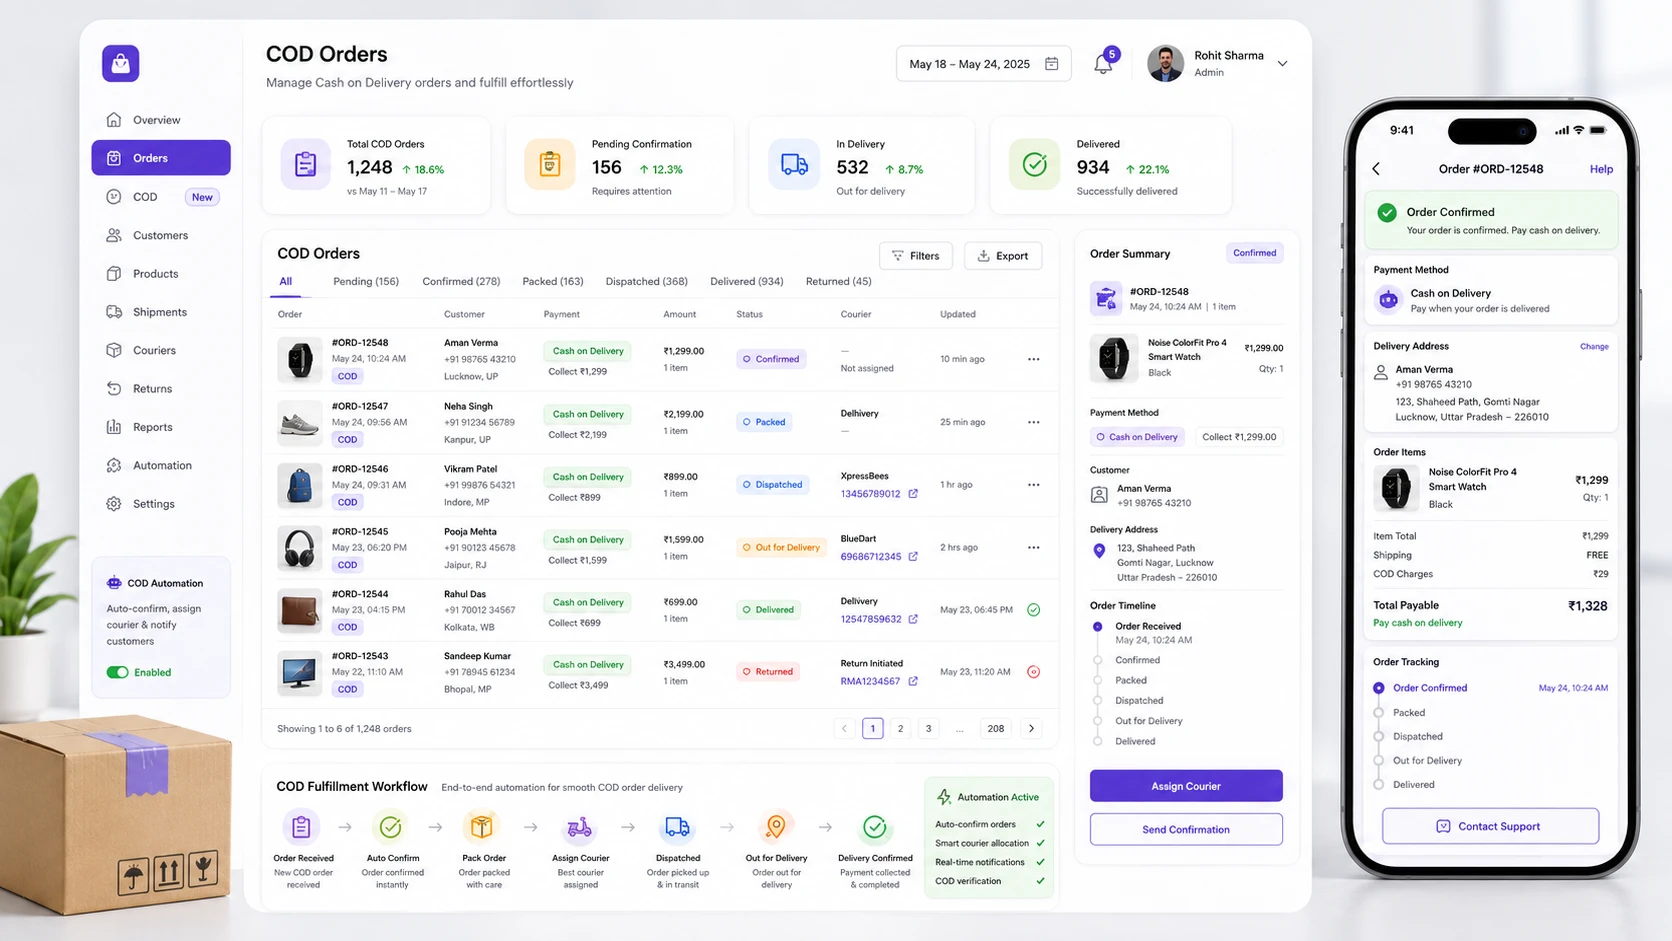1672x941 pixels.
Task: Open the Orders sidebar menu
Action: coord(161,158)
